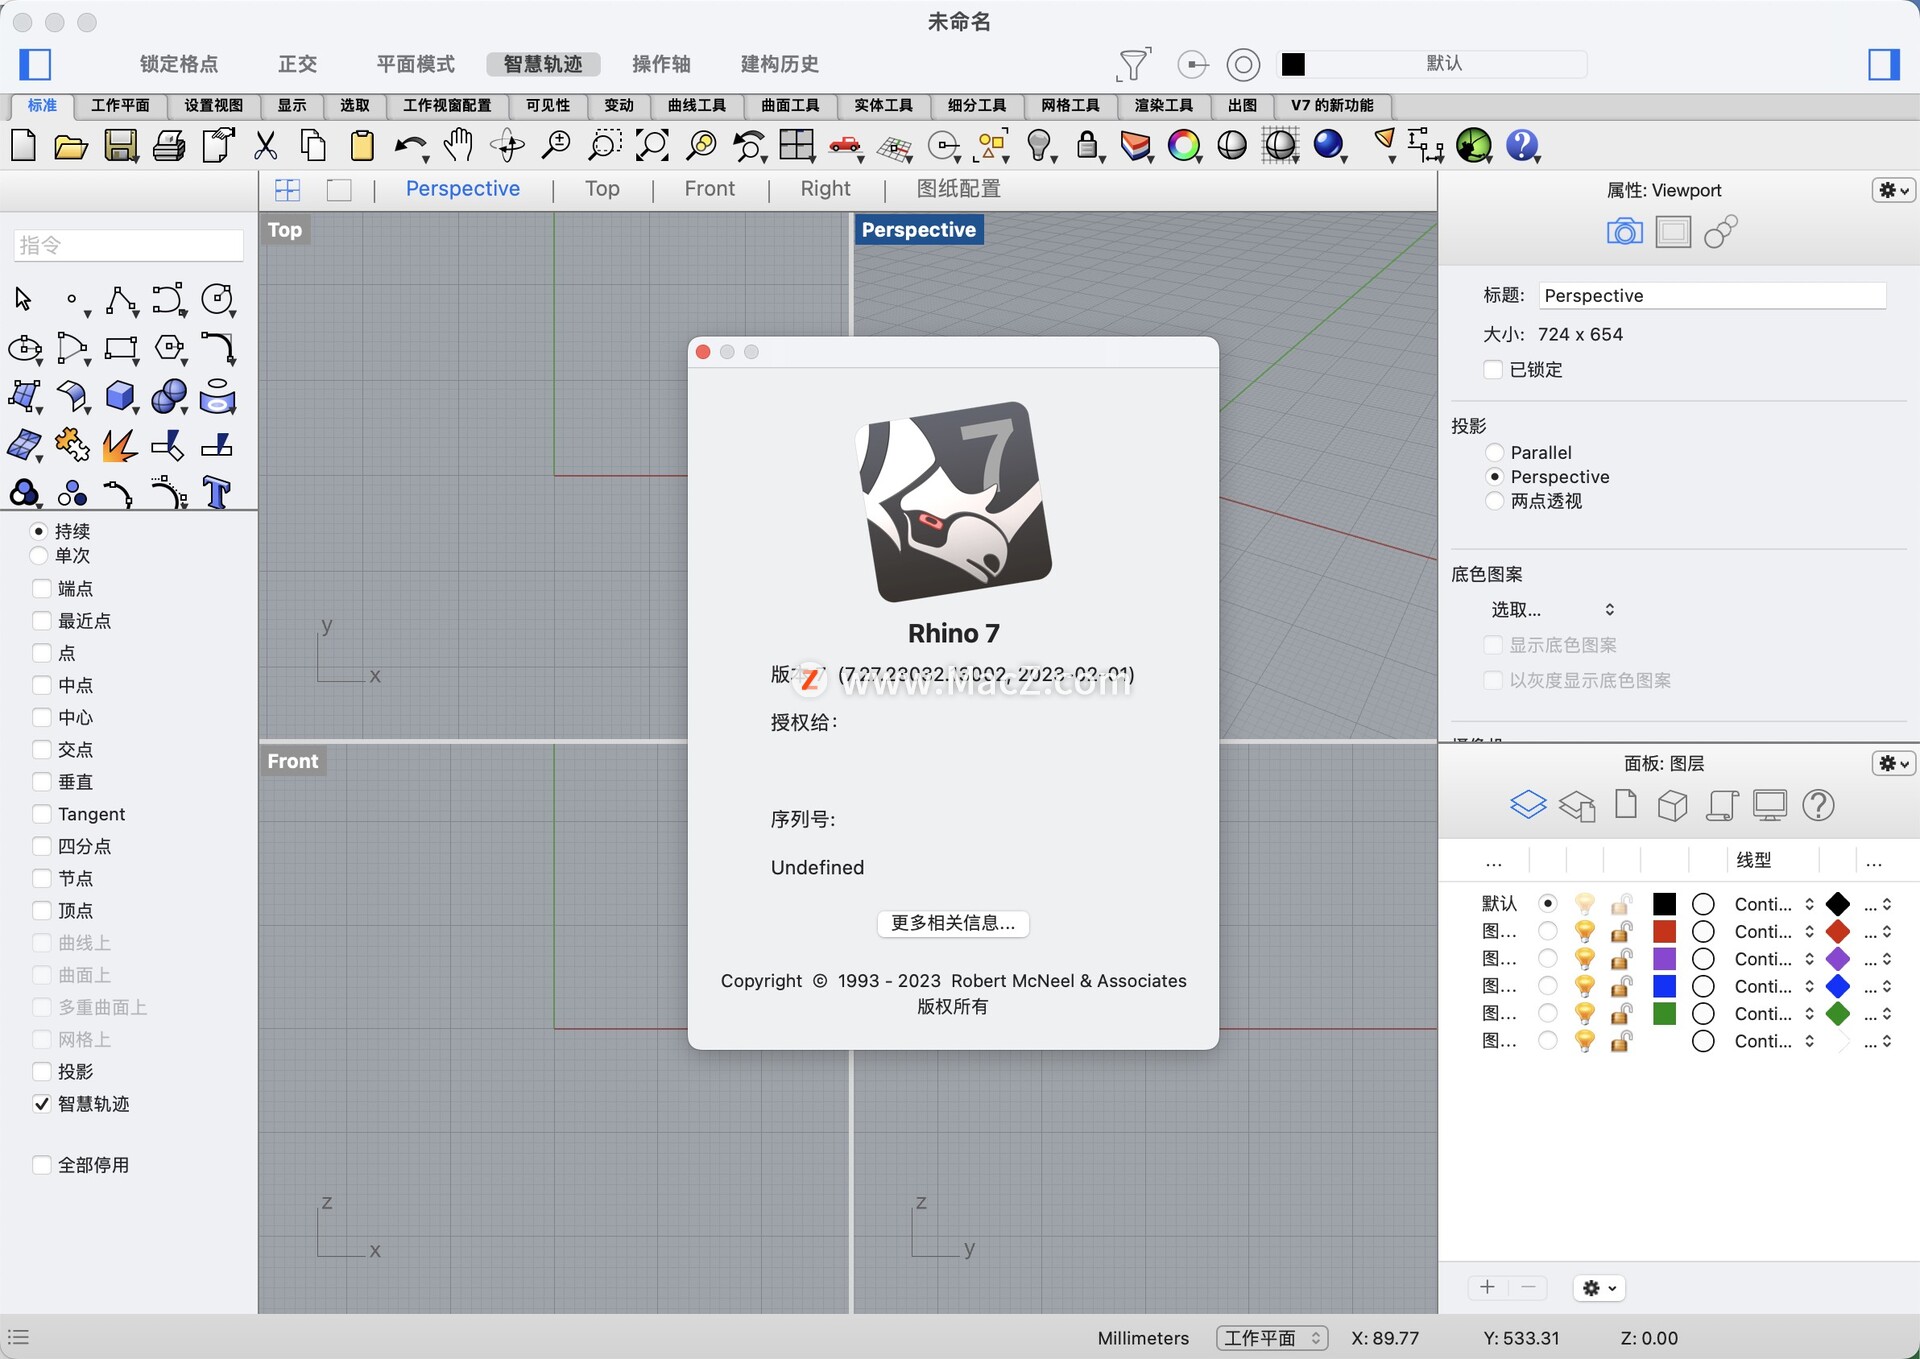Click the camera icon in Properties panel
The height and width of the screenshot is (1359, 1920).
click(x=1625, y=232)
